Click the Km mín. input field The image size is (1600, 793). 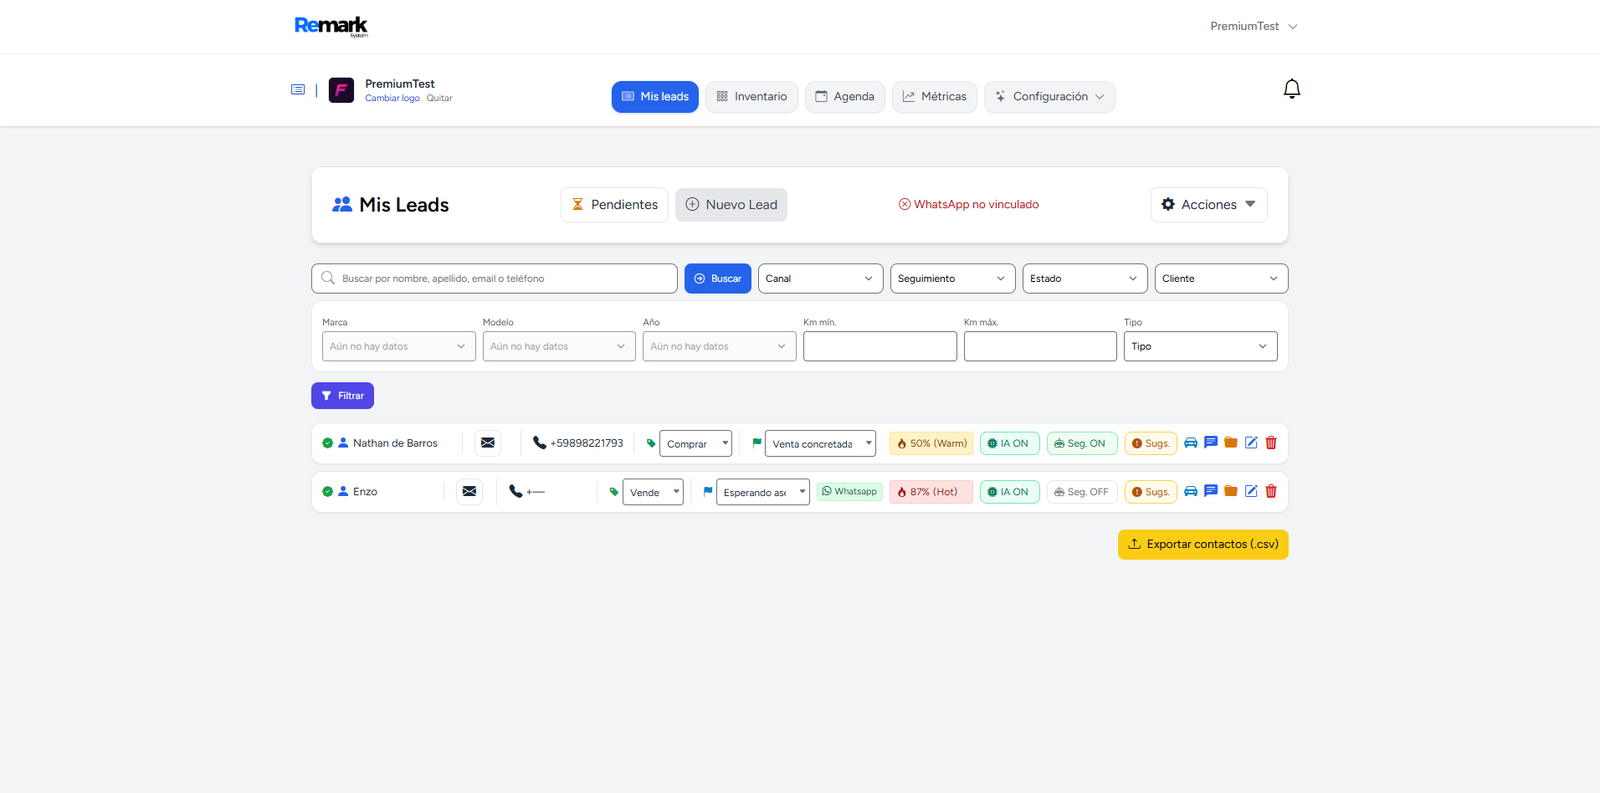tap(880, 346)
